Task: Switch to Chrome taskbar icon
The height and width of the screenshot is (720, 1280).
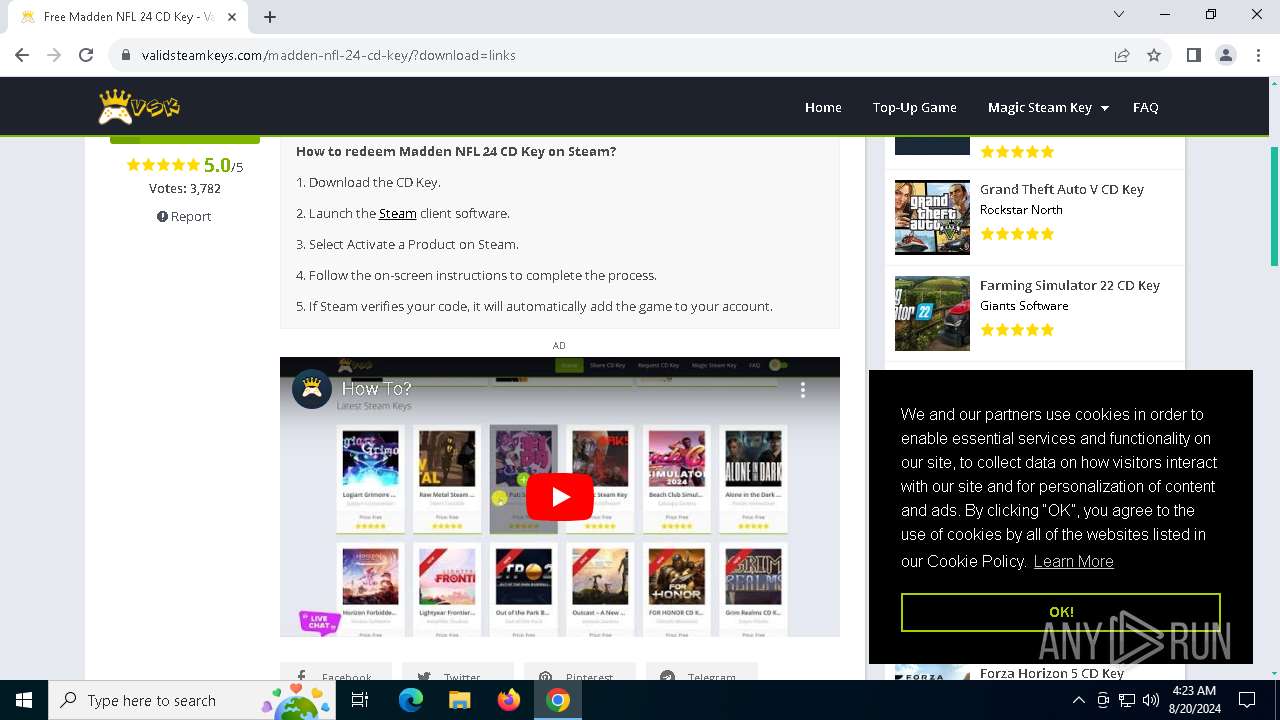Action: [558, 700]
